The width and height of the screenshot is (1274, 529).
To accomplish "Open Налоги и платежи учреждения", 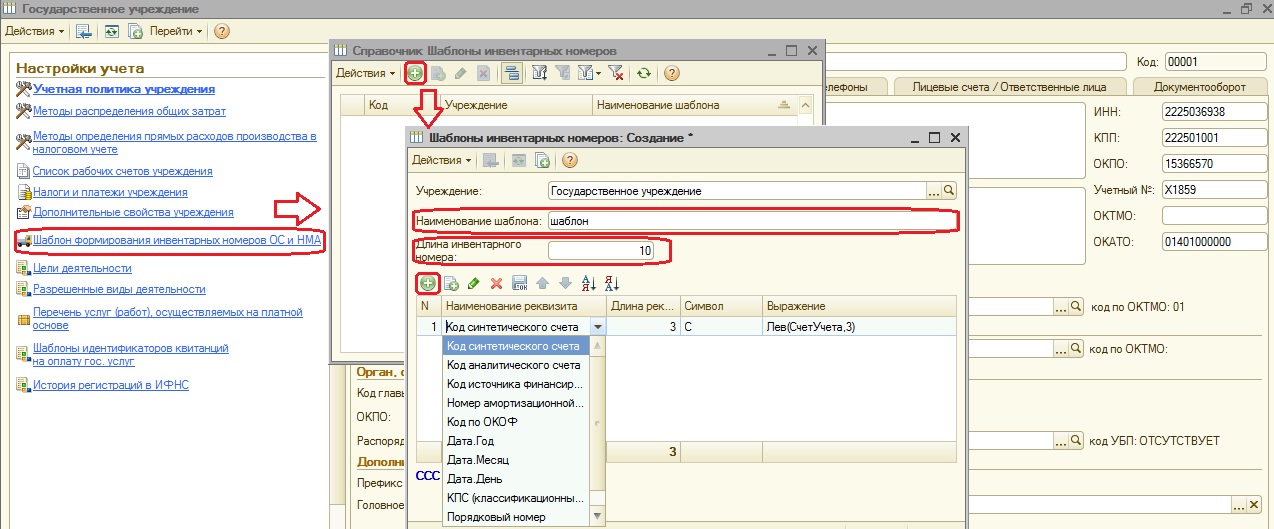I will [x=110, y=192].
